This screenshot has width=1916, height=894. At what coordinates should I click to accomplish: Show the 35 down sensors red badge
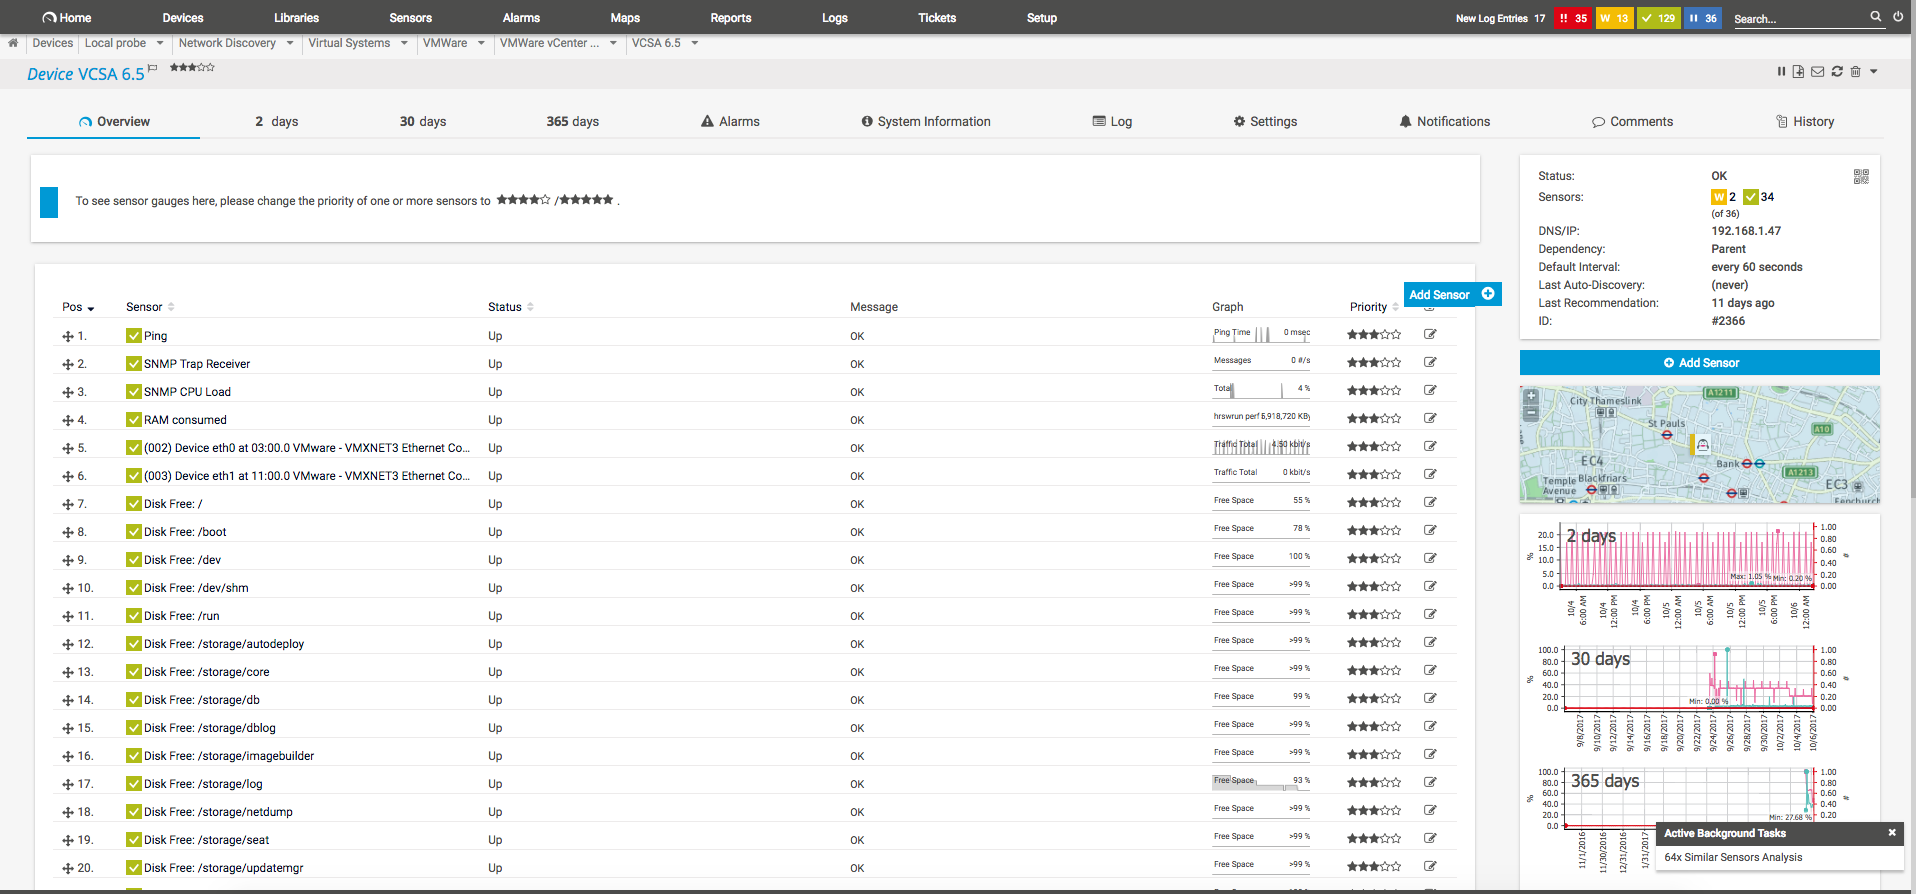pyautogui.click(x=1573, y=18)
